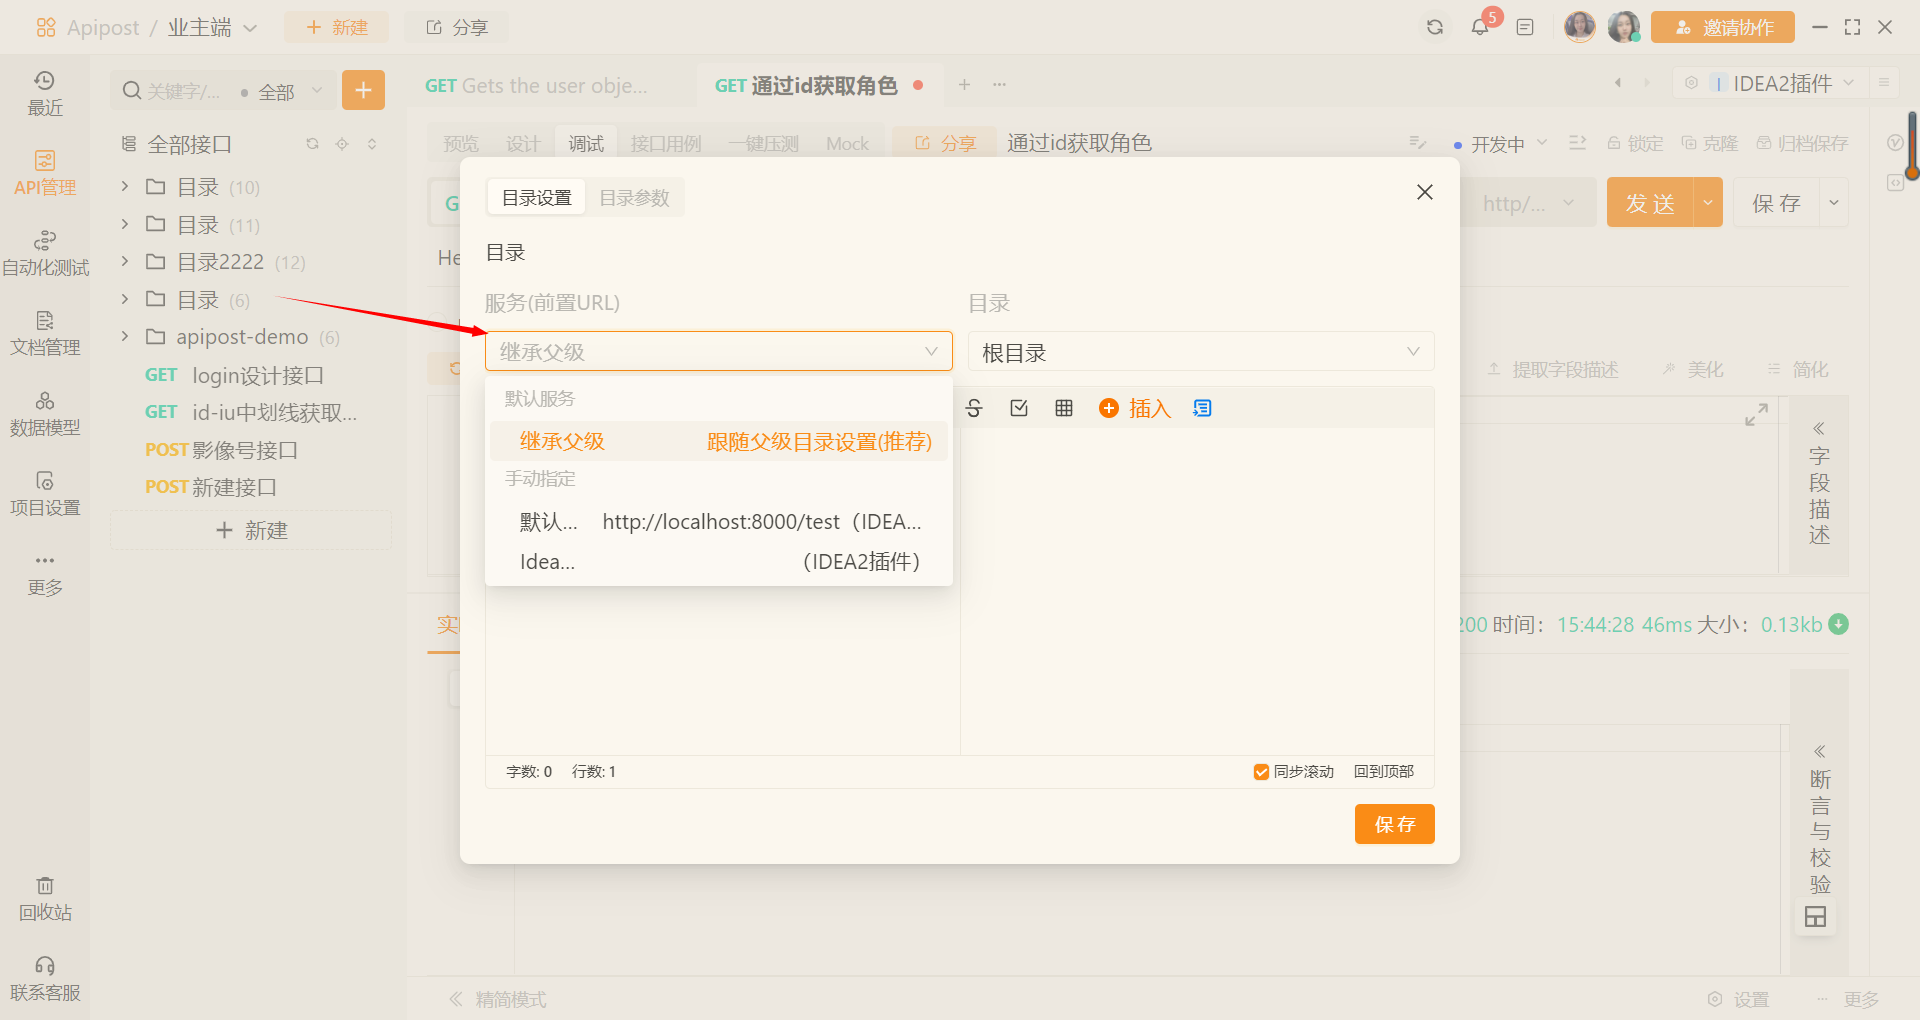
Task: Open the GET Gets the user obje... tab
Action: pos(537,85)
